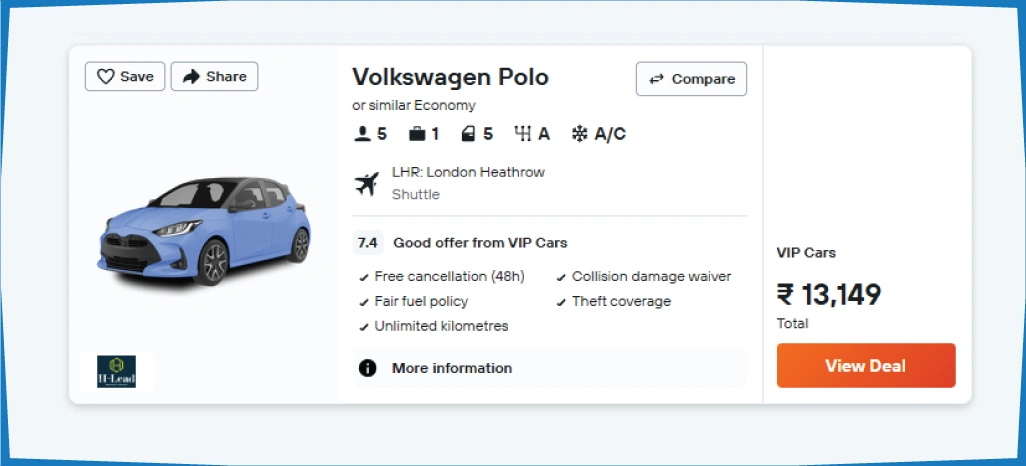Click the car doors icon
This screenshot has width=1026, height=466.
[x=469, y=134]
